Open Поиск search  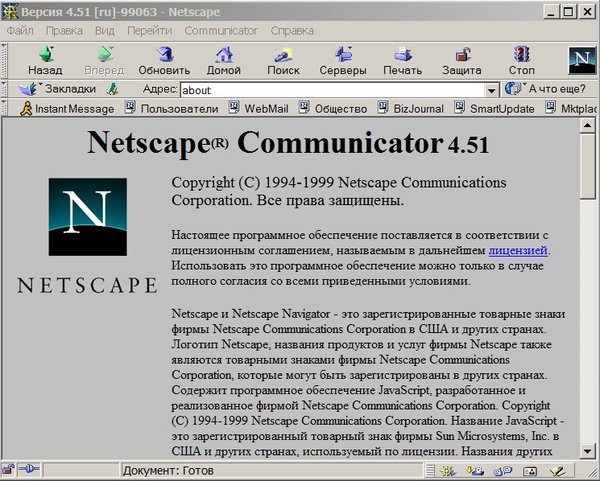click(283, 60)
